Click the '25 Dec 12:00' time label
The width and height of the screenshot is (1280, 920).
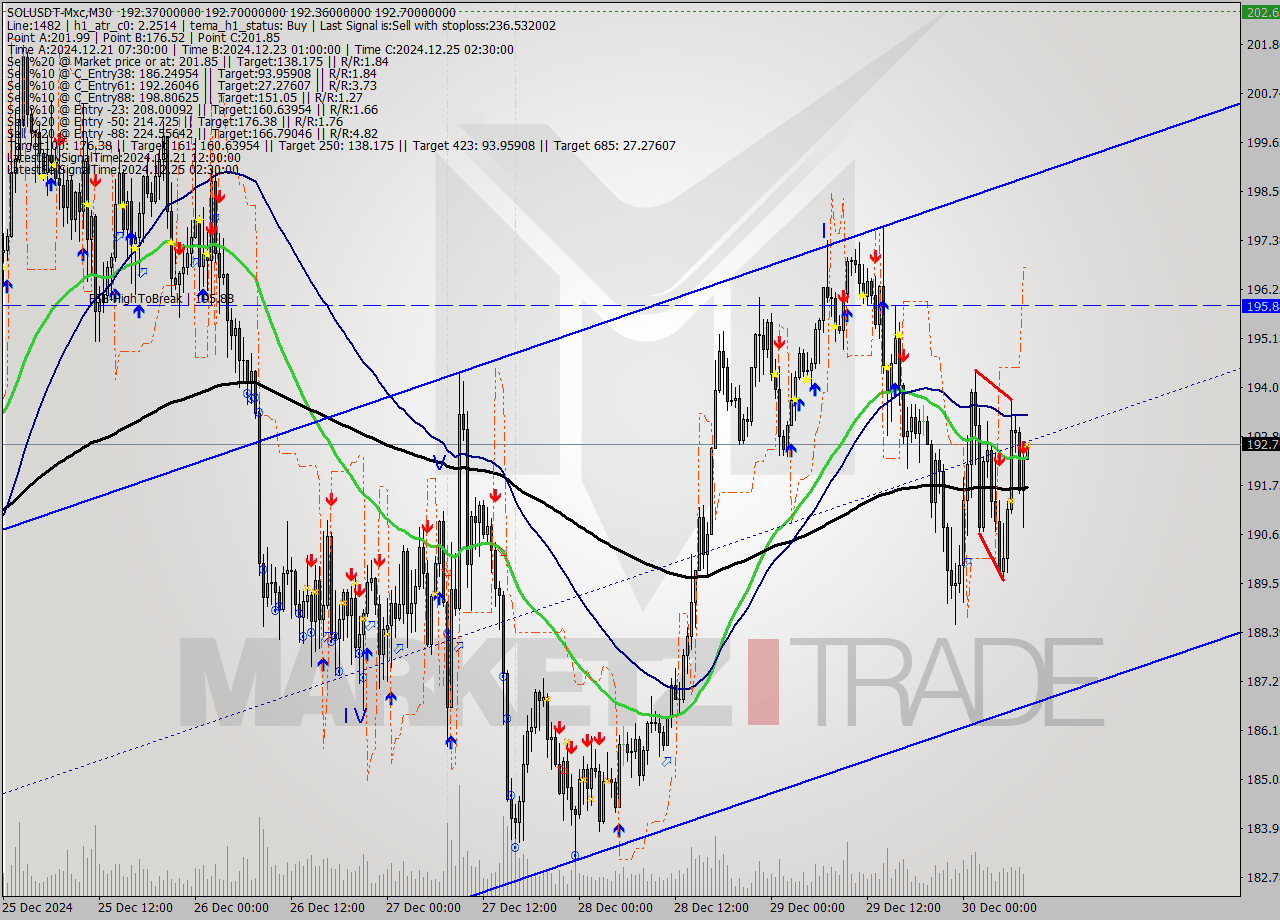pyautogui.click(x=137, y=908)
